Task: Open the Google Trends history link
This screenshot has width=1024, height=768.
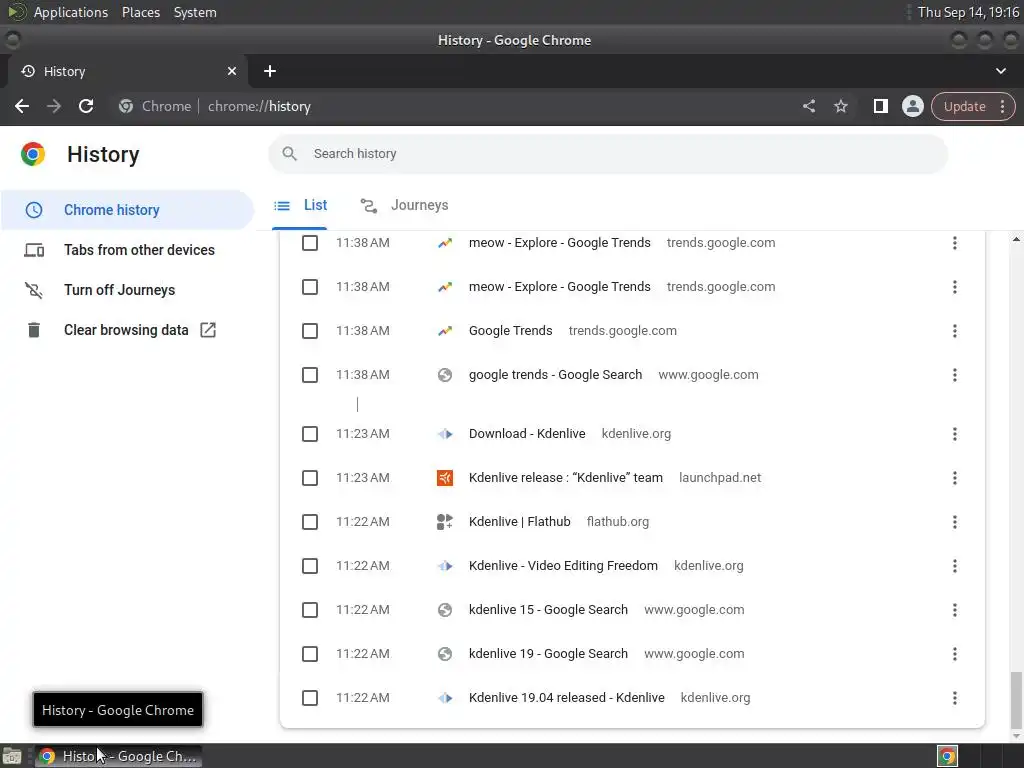Action: tap(511, 331)
